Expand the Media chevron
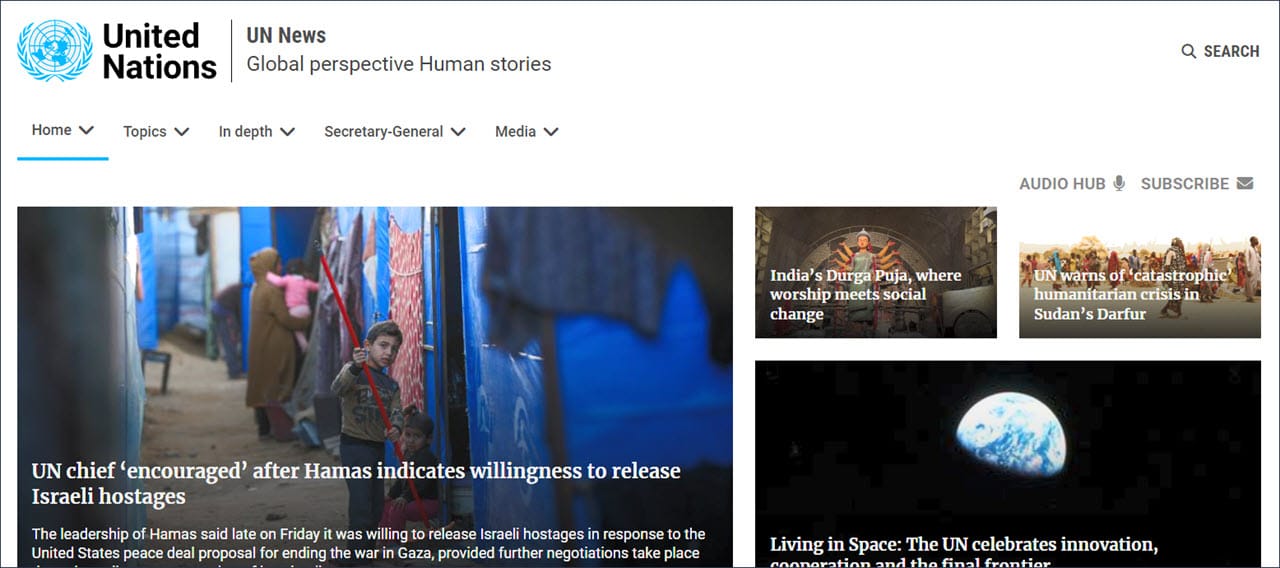1280x568 pixels. tap(551, 132)
